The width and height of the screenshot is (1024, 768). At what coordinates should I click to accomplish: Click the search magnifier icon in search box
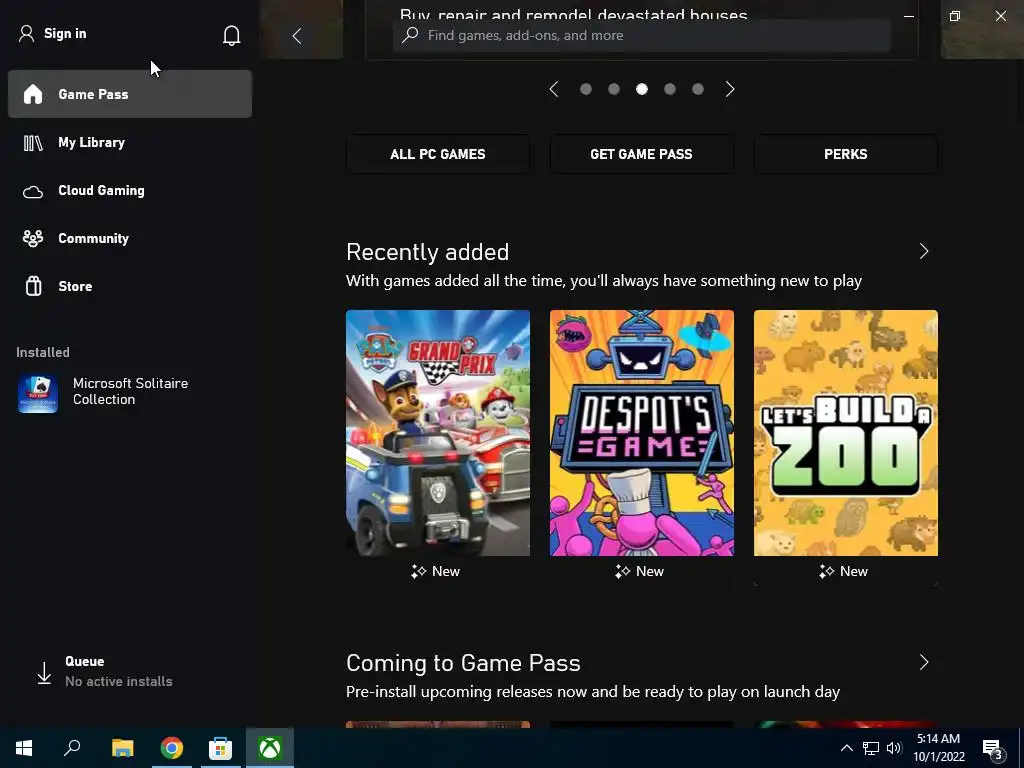[x=410, y=35]
